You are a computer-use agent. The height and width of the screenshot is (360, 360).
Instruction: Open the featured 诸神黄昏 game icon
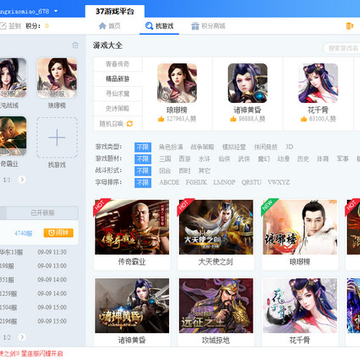(x=248, y=83)
